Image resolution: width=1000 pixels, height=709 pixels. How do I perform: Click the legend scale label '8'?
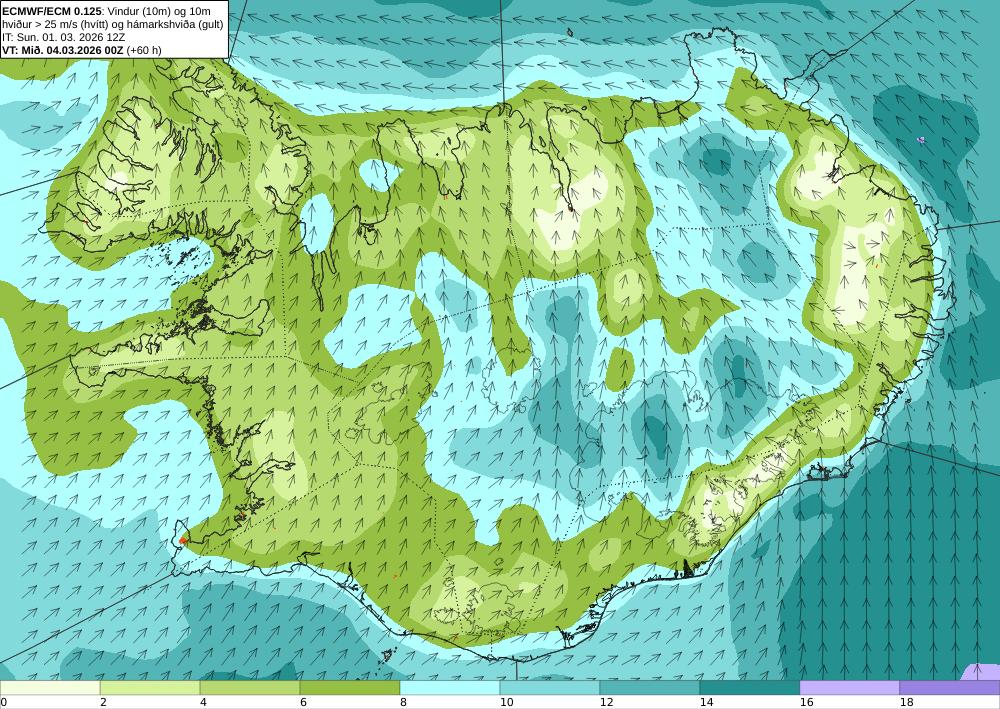pos(403,703)
